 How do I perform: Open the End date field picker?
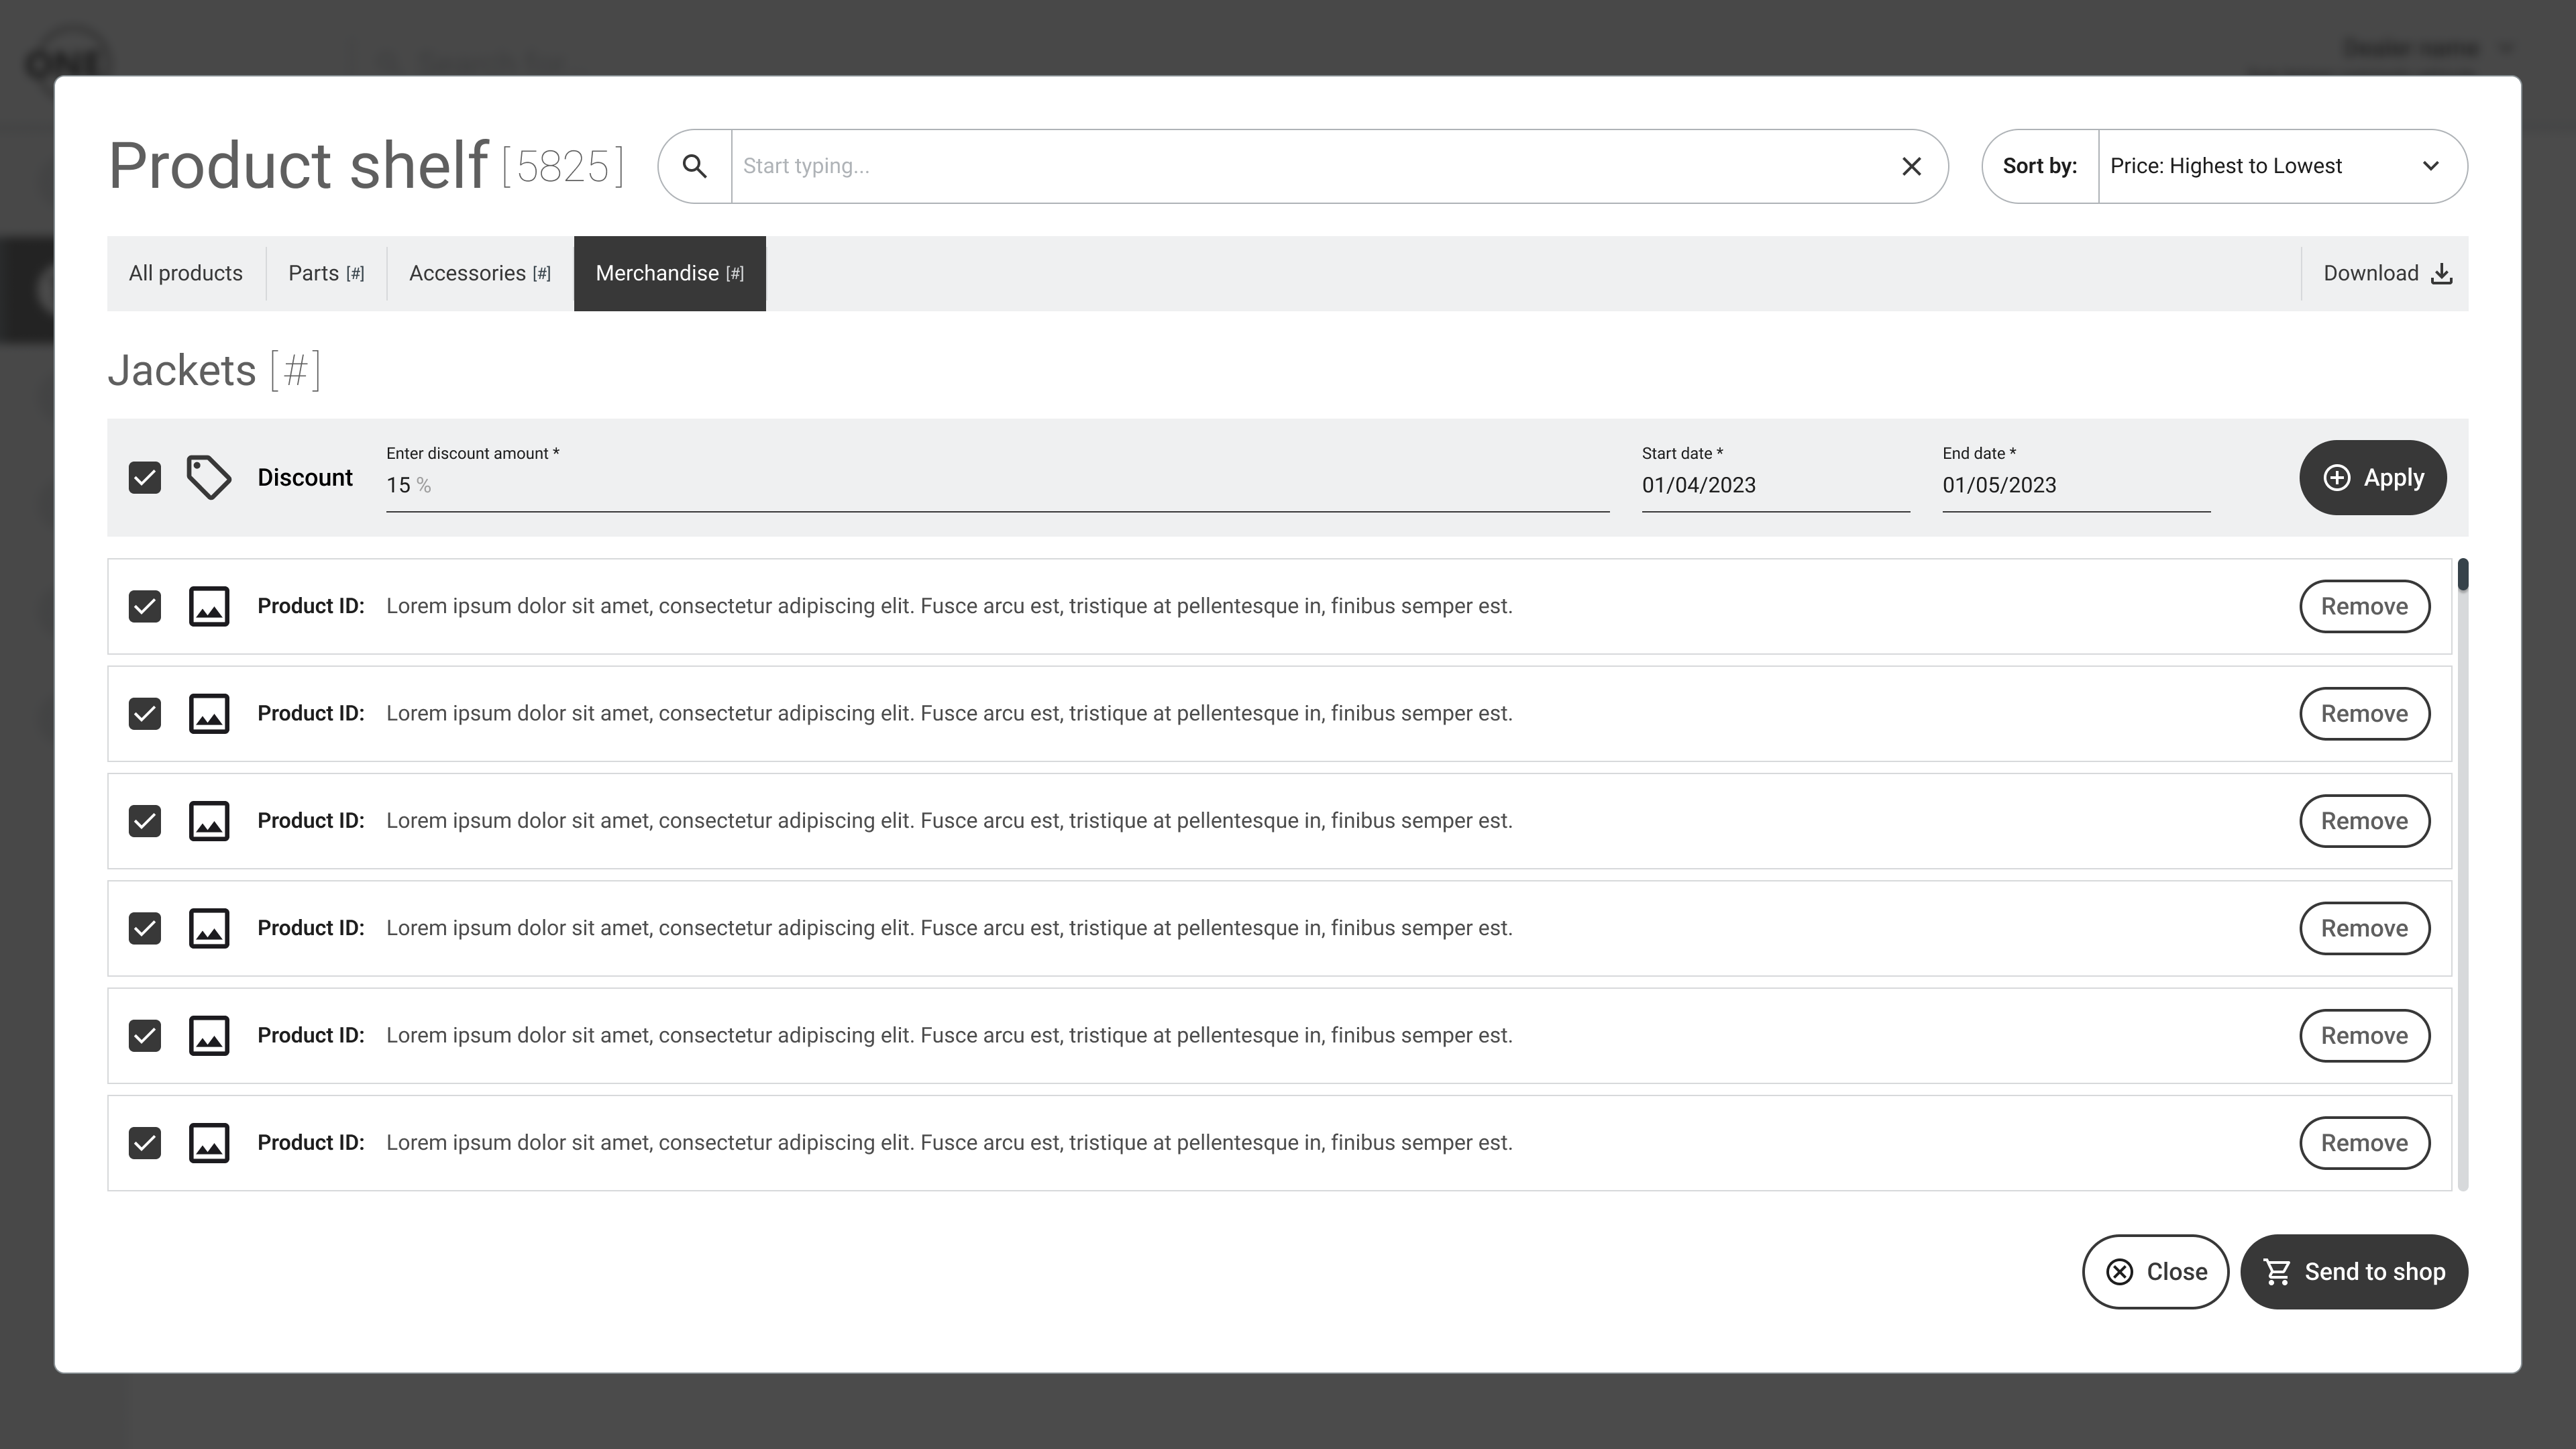tap(2075, 486)
